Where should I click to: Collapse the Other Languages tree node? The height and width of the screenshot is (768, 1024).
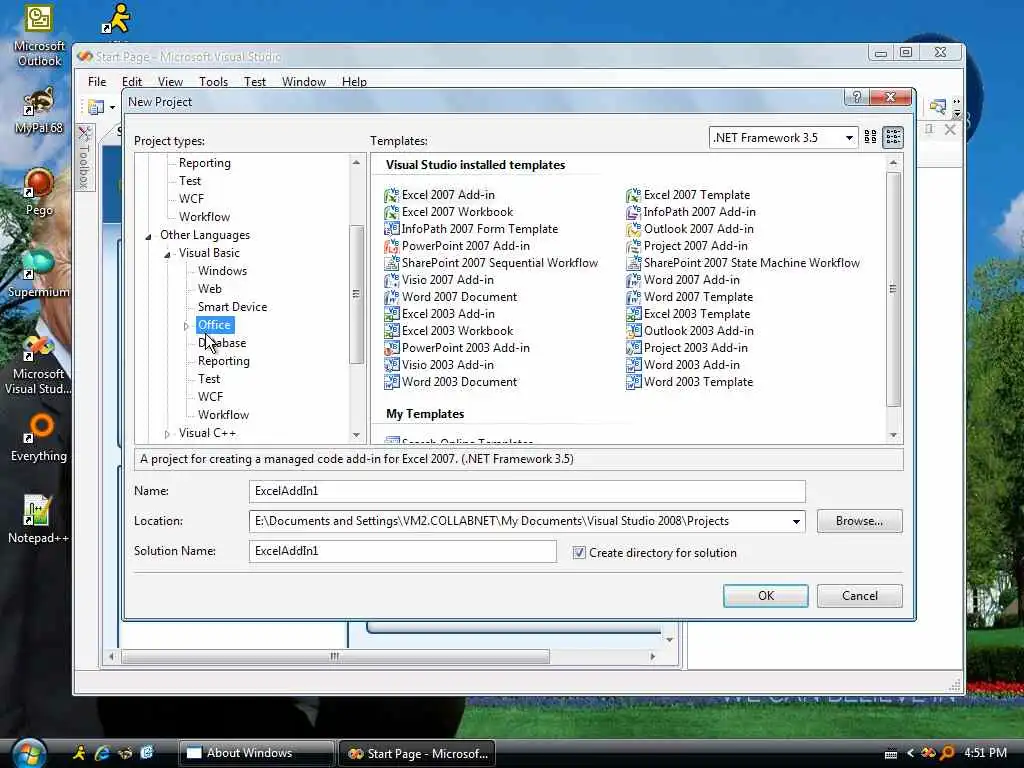(x=148, y=236)
